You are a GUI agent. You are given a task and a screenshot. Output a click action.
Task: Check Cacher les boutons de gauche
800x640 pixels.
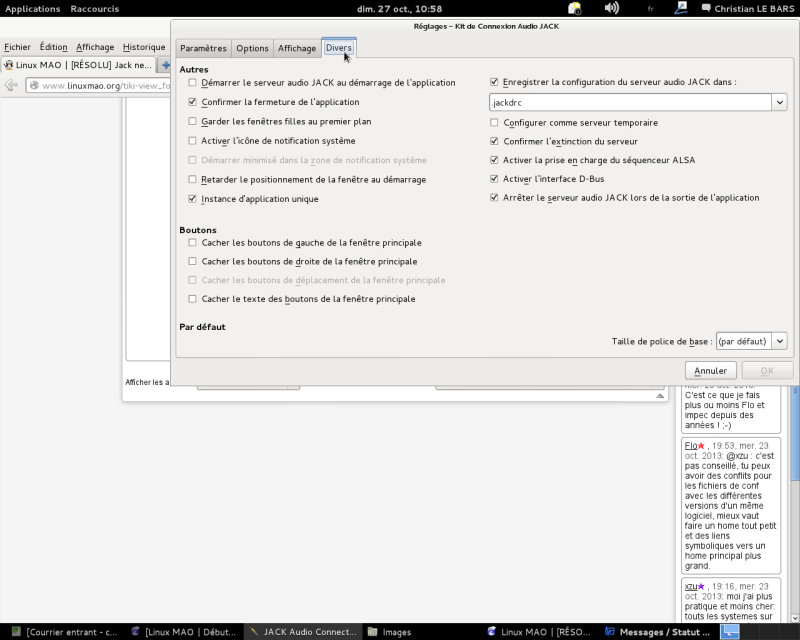pyautogui.click(x=192, y=243)
